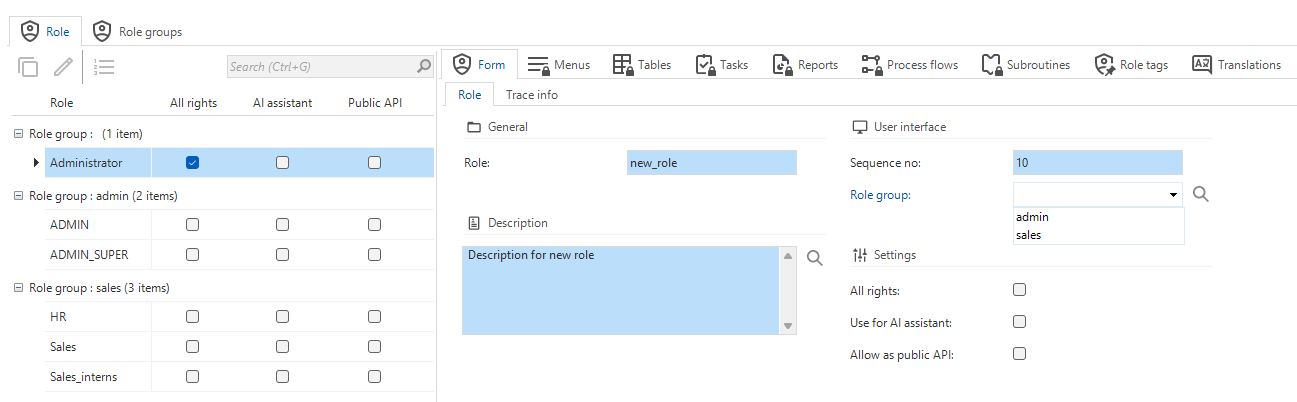This screenshot has width=1297, height=402.
Task: Open the Trace info sub-tab
Action: tap(532, 95)
